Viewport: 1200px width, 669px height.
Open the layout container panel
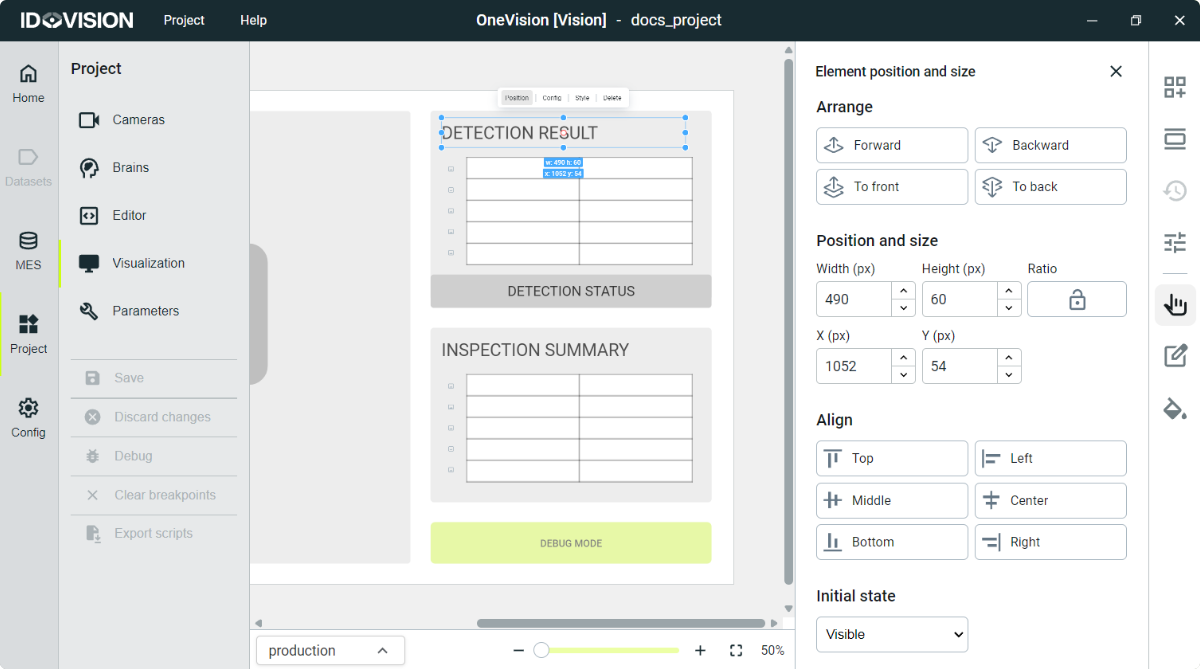pyautogui.click(x=1174, y=139)
